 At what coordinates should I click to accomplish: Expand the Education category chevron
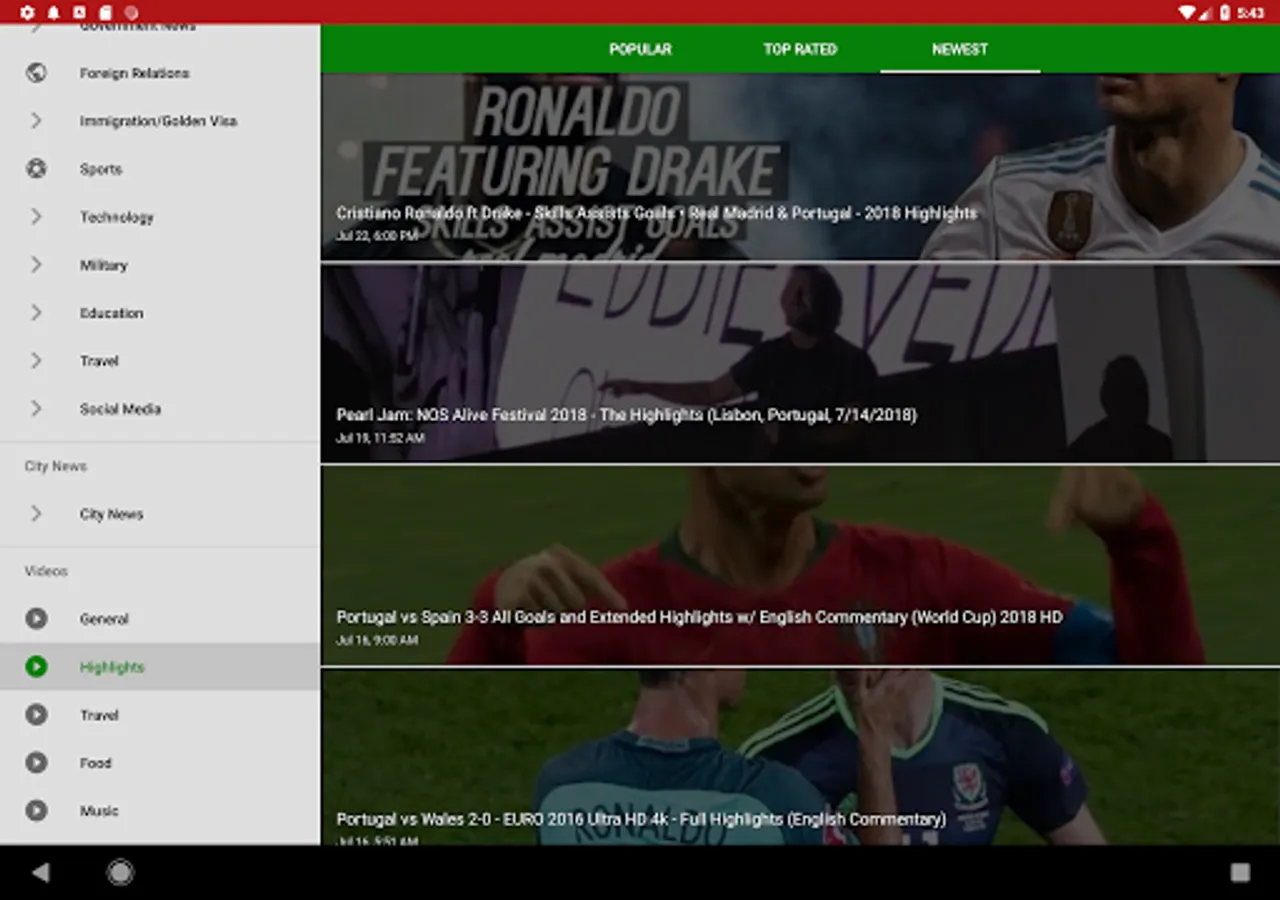36,313
